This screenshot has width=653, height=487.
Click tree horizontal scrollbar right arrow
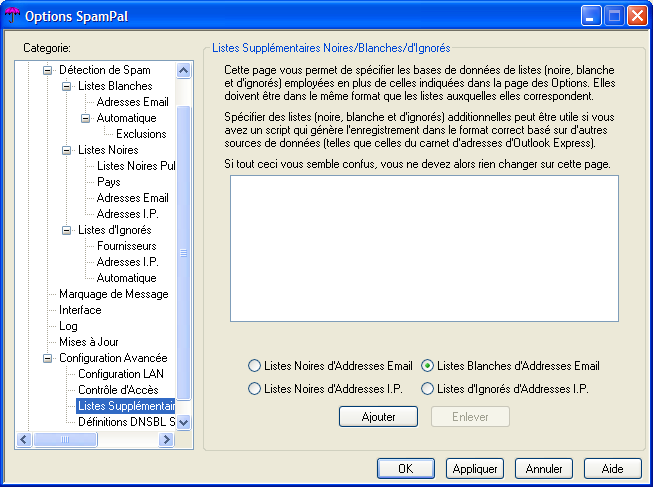click(x=167, y=440)
